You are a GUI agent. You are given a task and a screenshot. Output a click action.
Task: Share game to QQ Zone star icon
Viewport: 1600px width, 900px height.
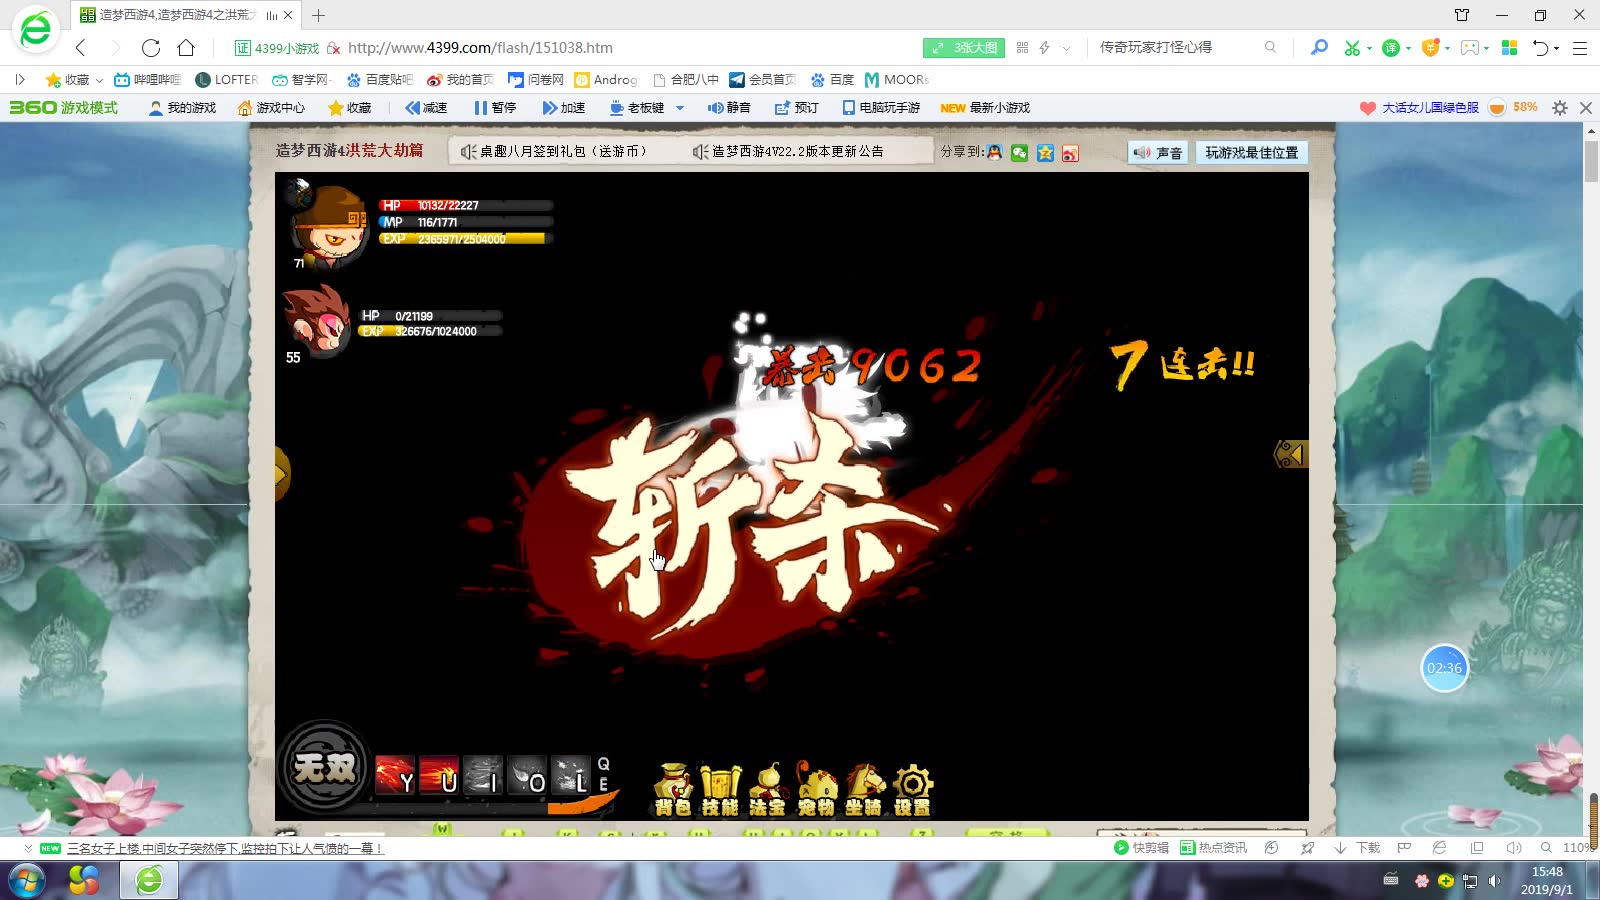click(1045, 153)
